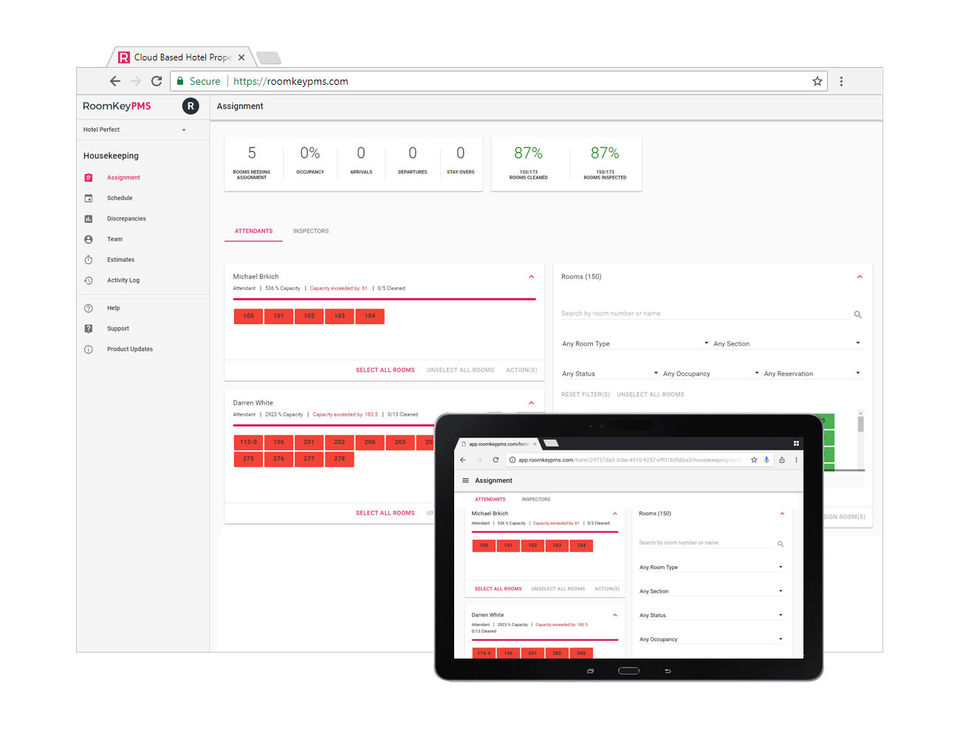Open the Any Room Type dropdown on desktop

click(635, 344)
